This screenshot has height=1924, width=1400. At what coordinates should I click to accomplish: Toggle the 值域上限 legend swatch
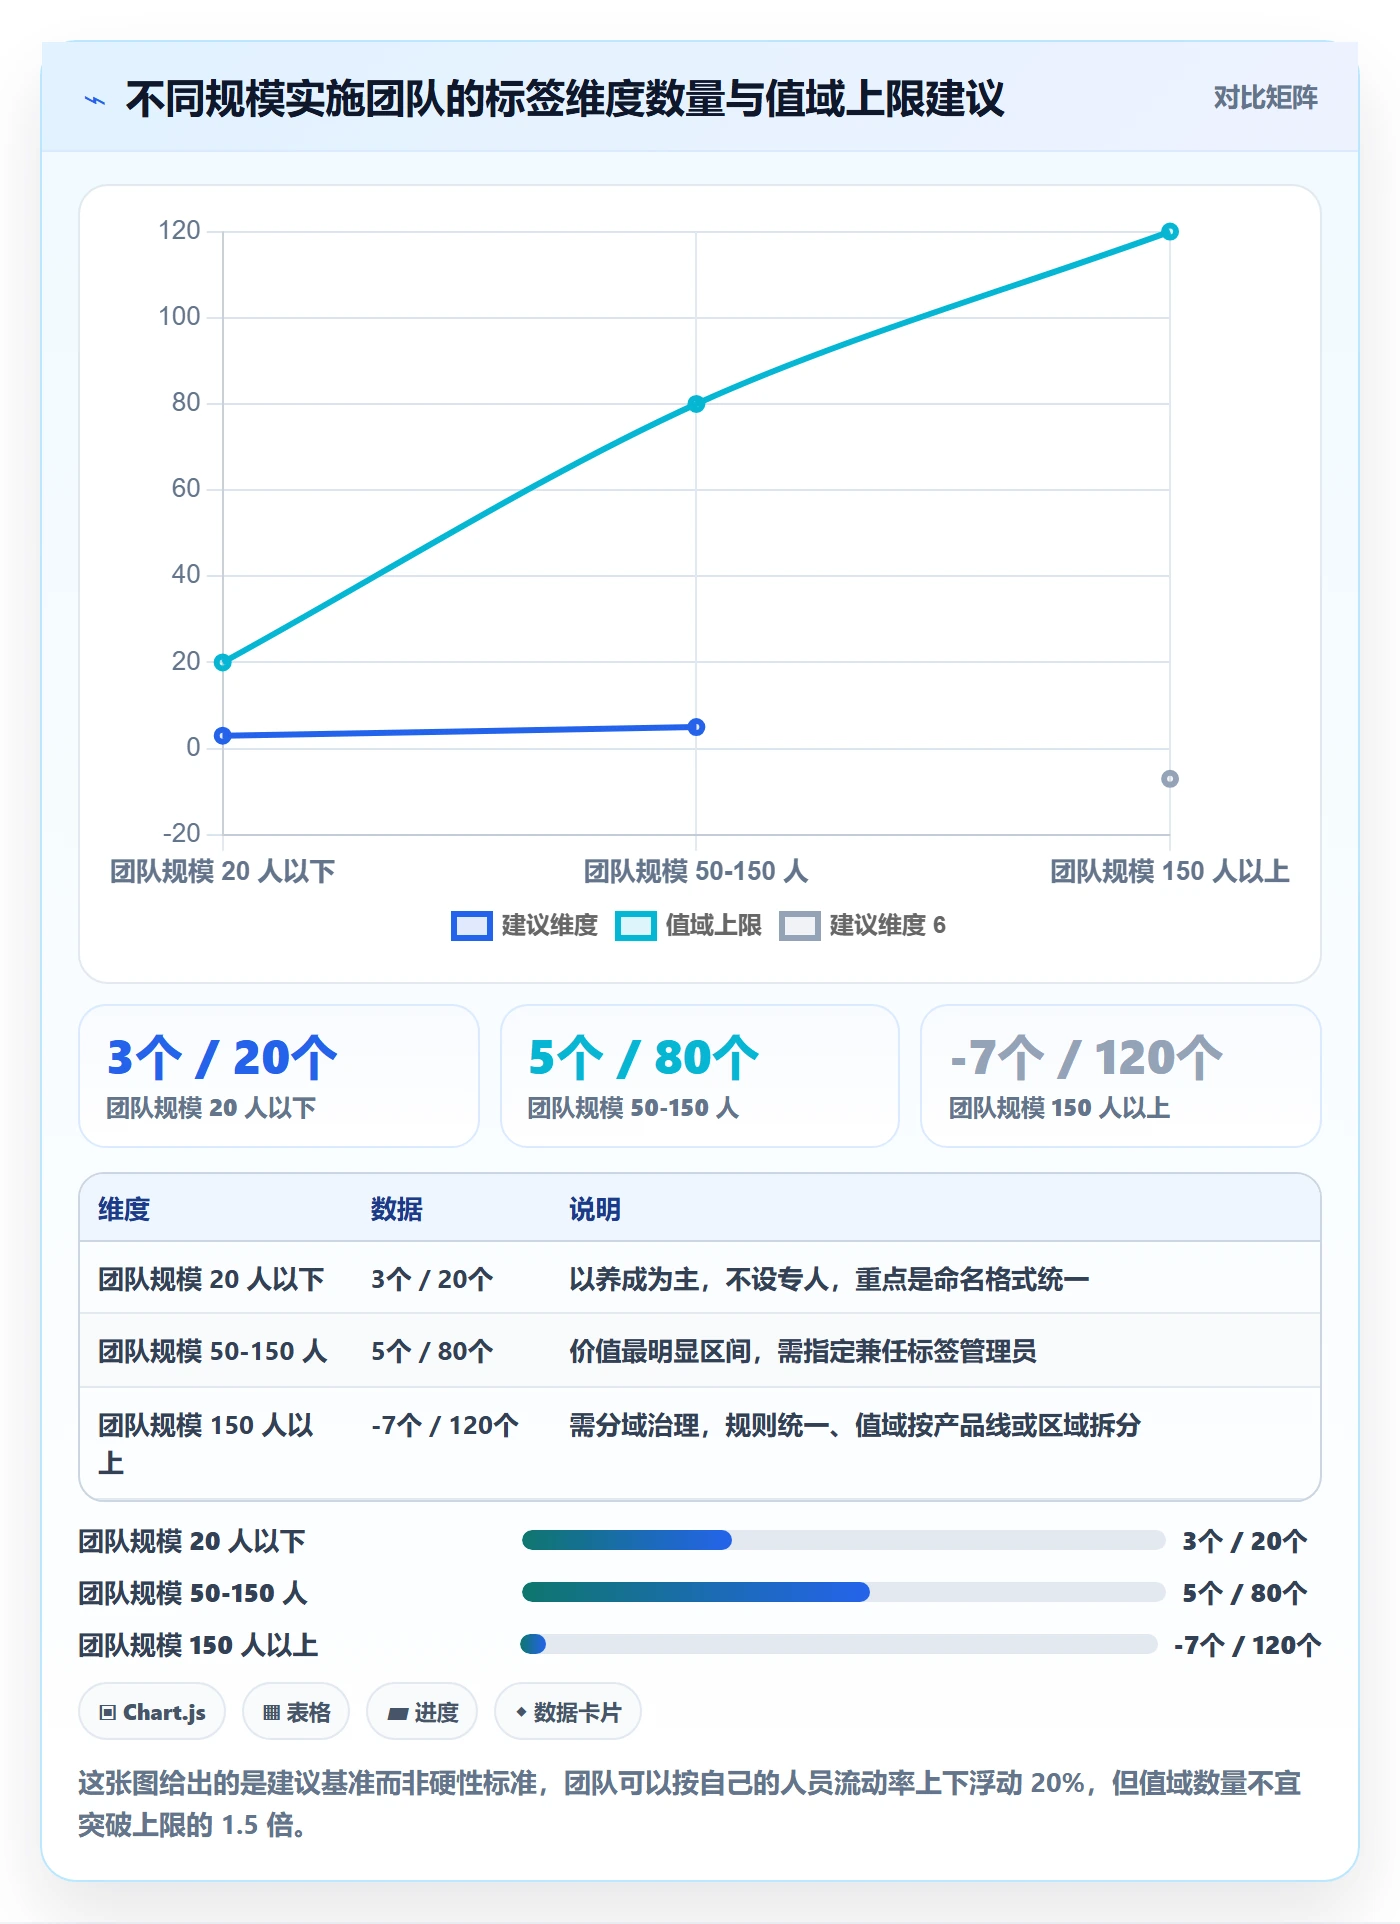[x=635, y=926]
